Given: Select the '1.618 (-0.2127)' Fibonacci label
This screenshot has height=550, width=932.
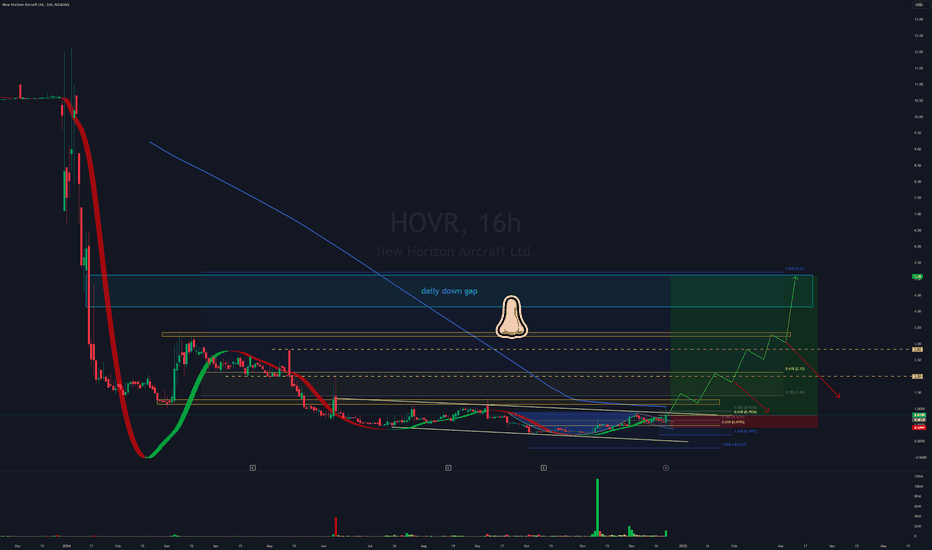Looking at the screenshot, I should click(x=734, y=444).
